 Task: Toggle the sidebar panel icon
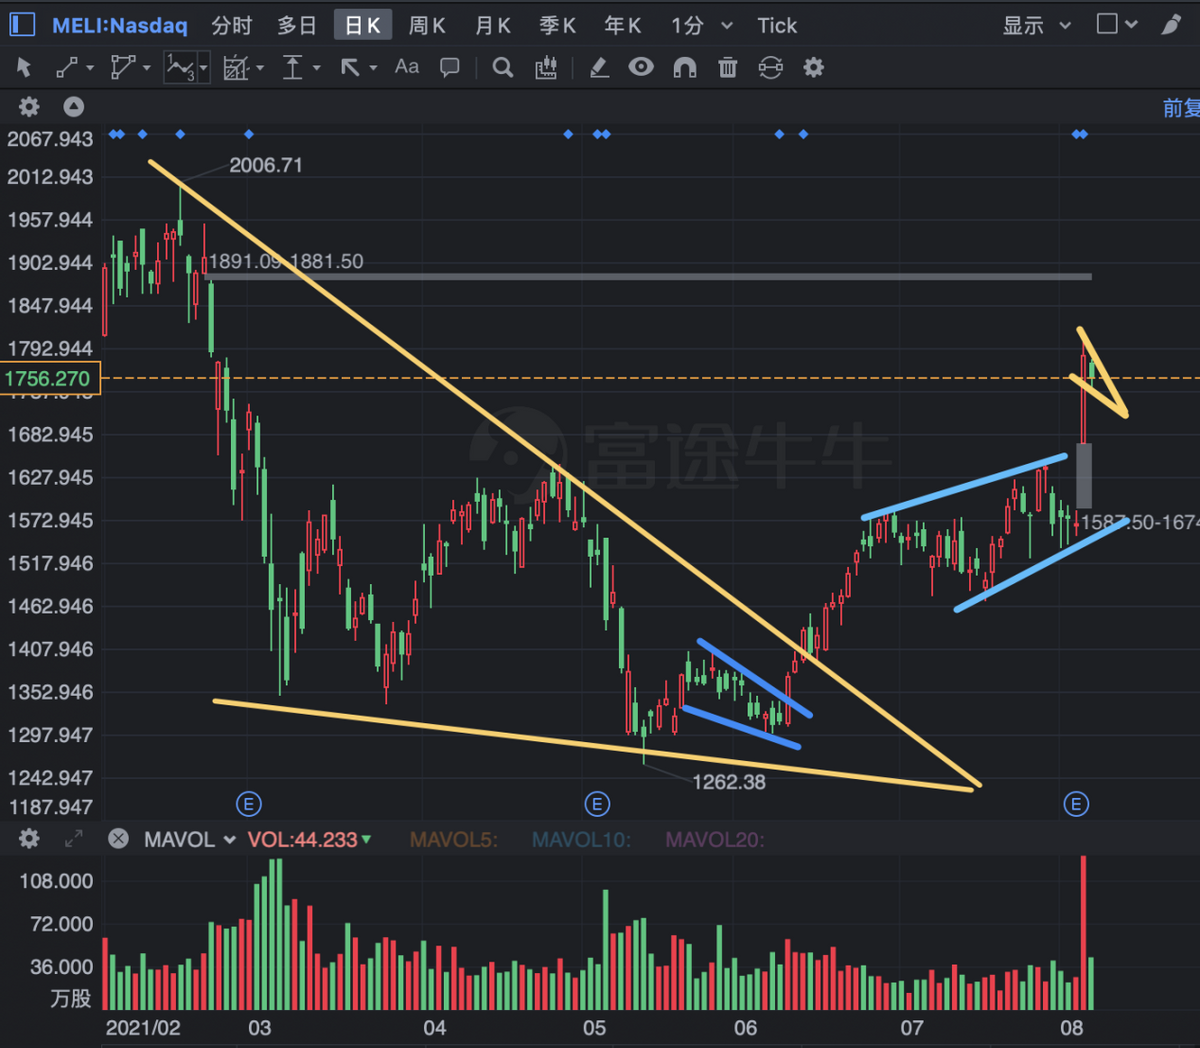22,24
